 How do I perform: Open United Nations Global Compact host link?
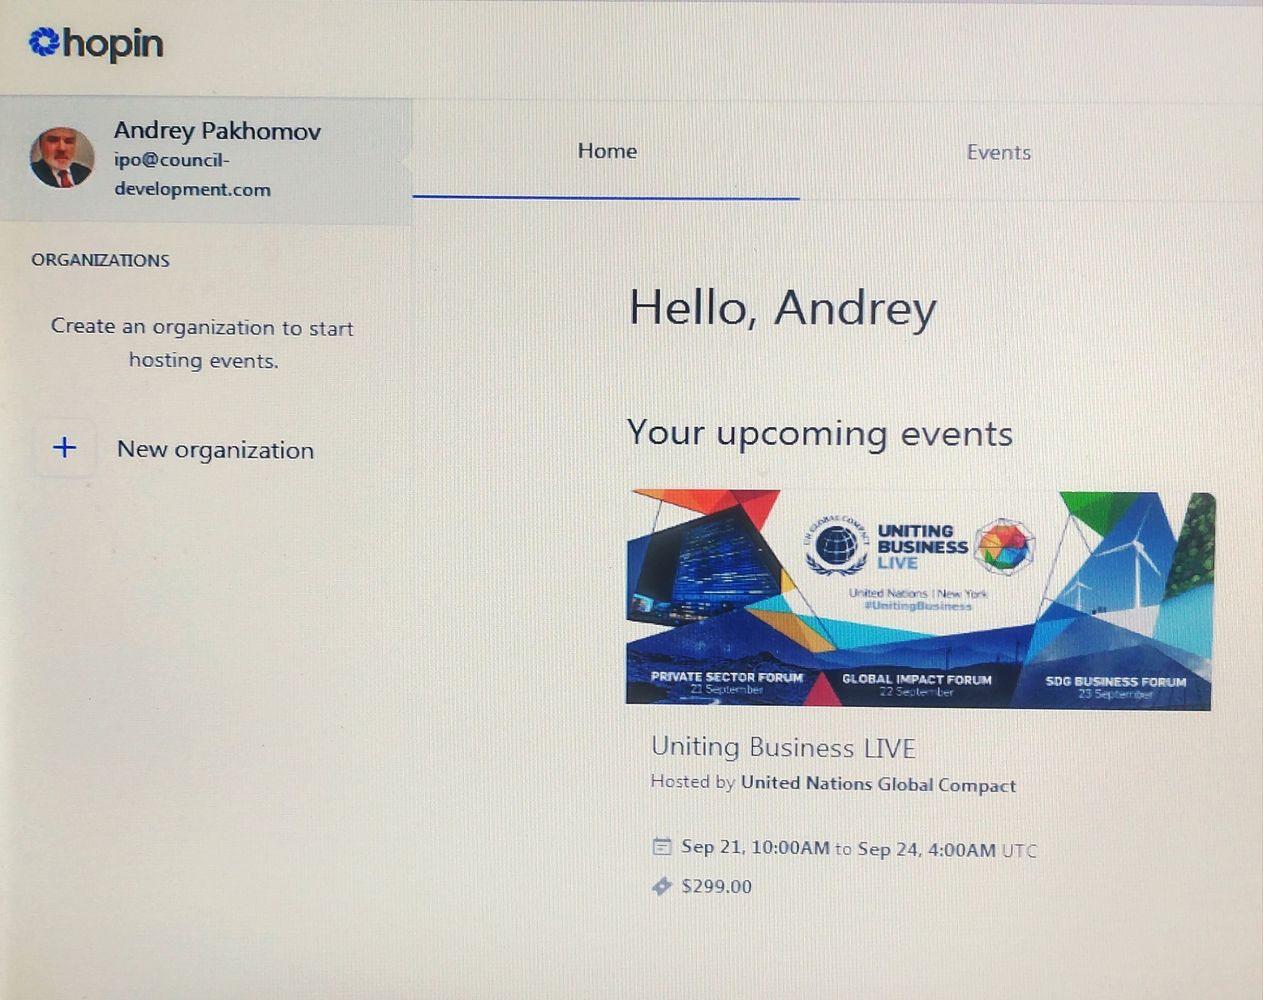click(878, 784)
